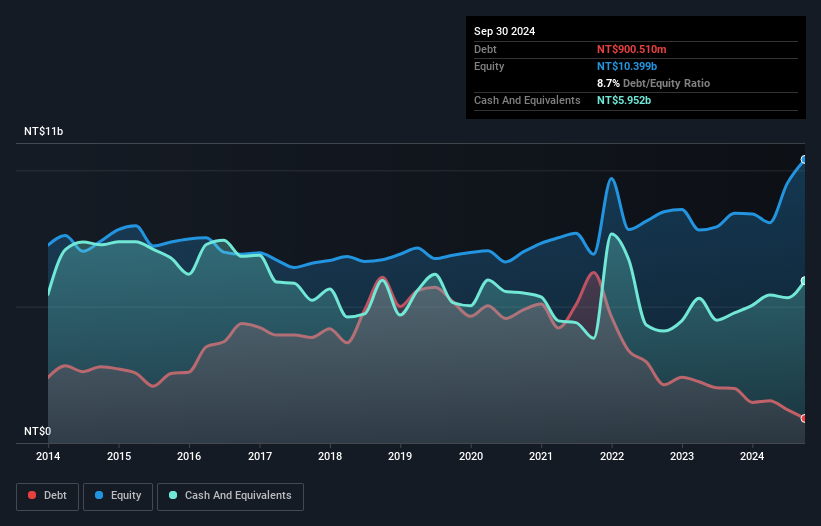The height and width of the screenshot is (526, 821).
Task: Click the red dot in the Debt legend
Action: 32,496
